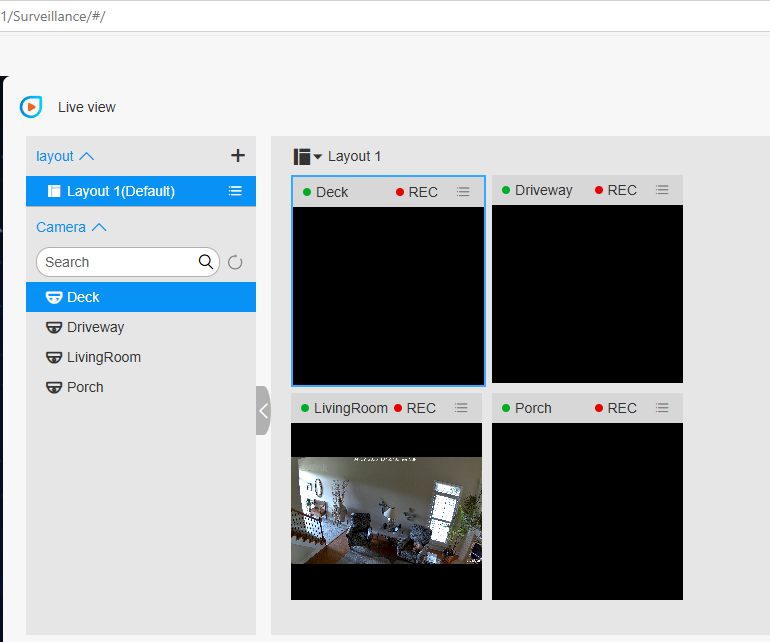The image size is (770, 642).
Task: Click Driveway tile green status dot
Action: tap(506, 190)
